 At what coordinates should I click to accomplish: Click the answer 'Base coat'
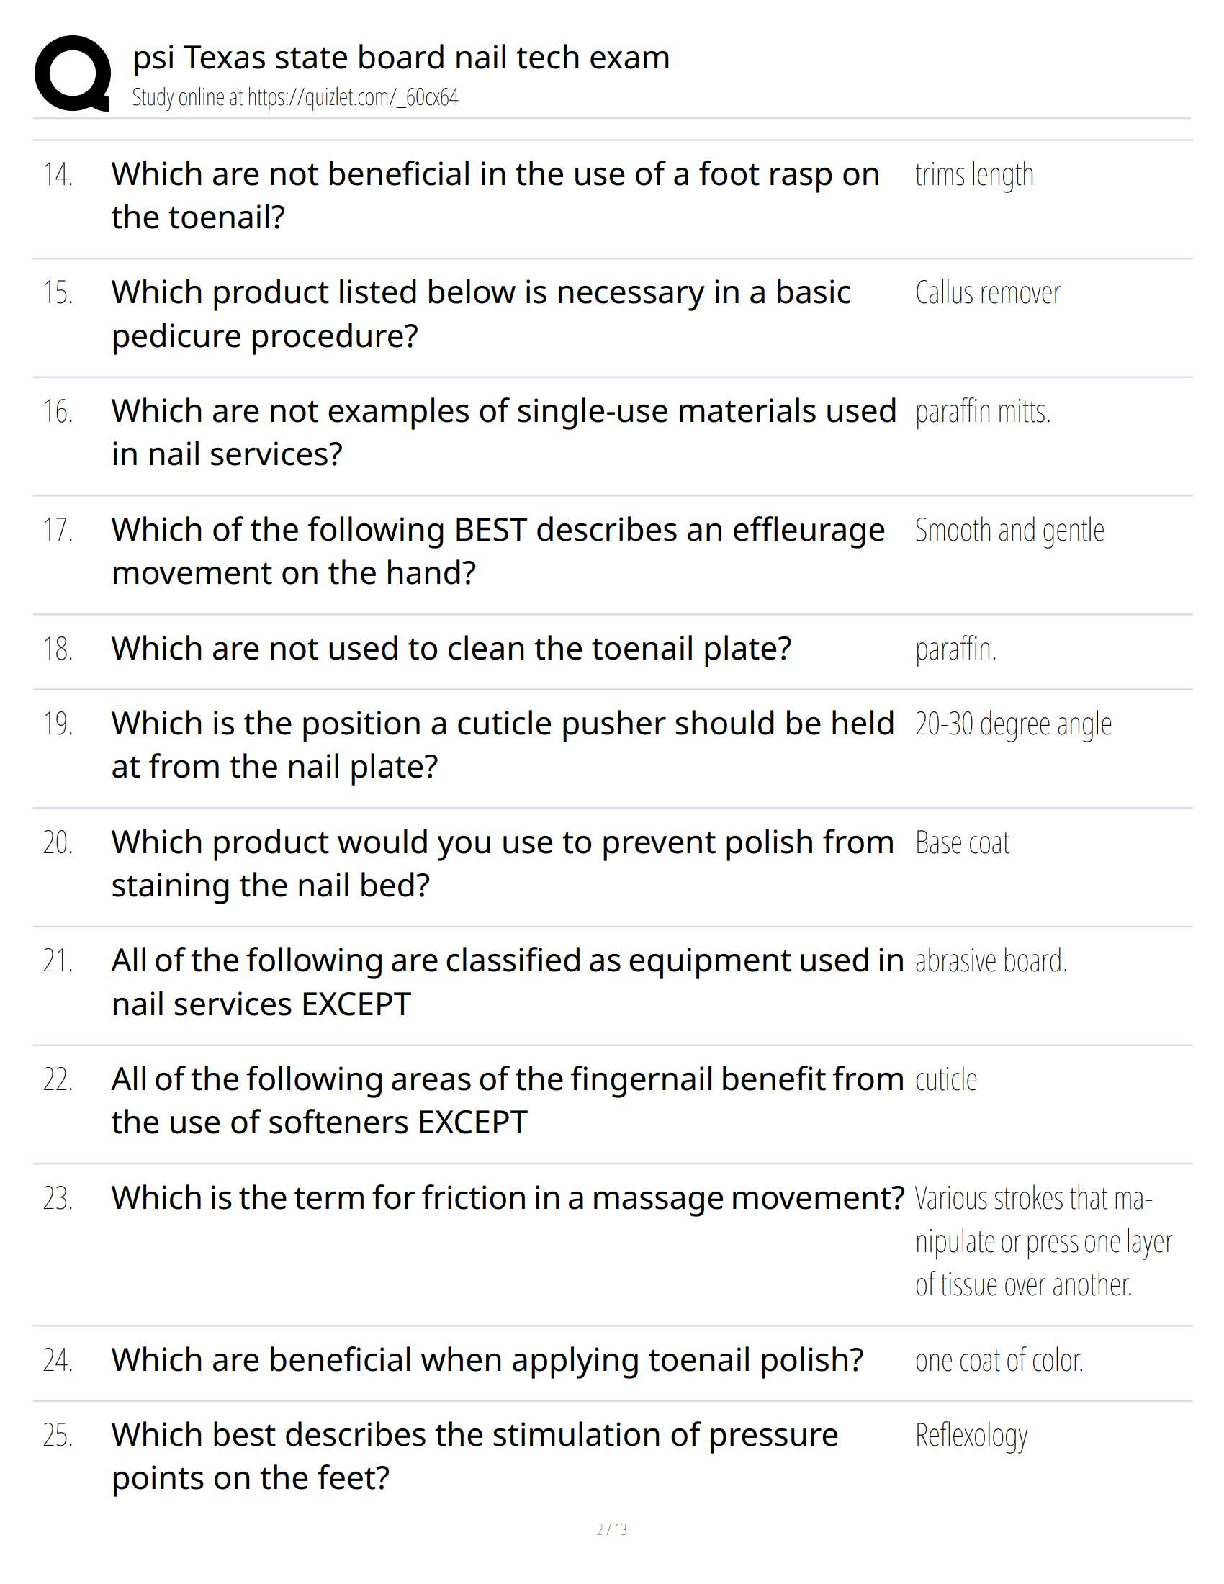coord(962,843)
